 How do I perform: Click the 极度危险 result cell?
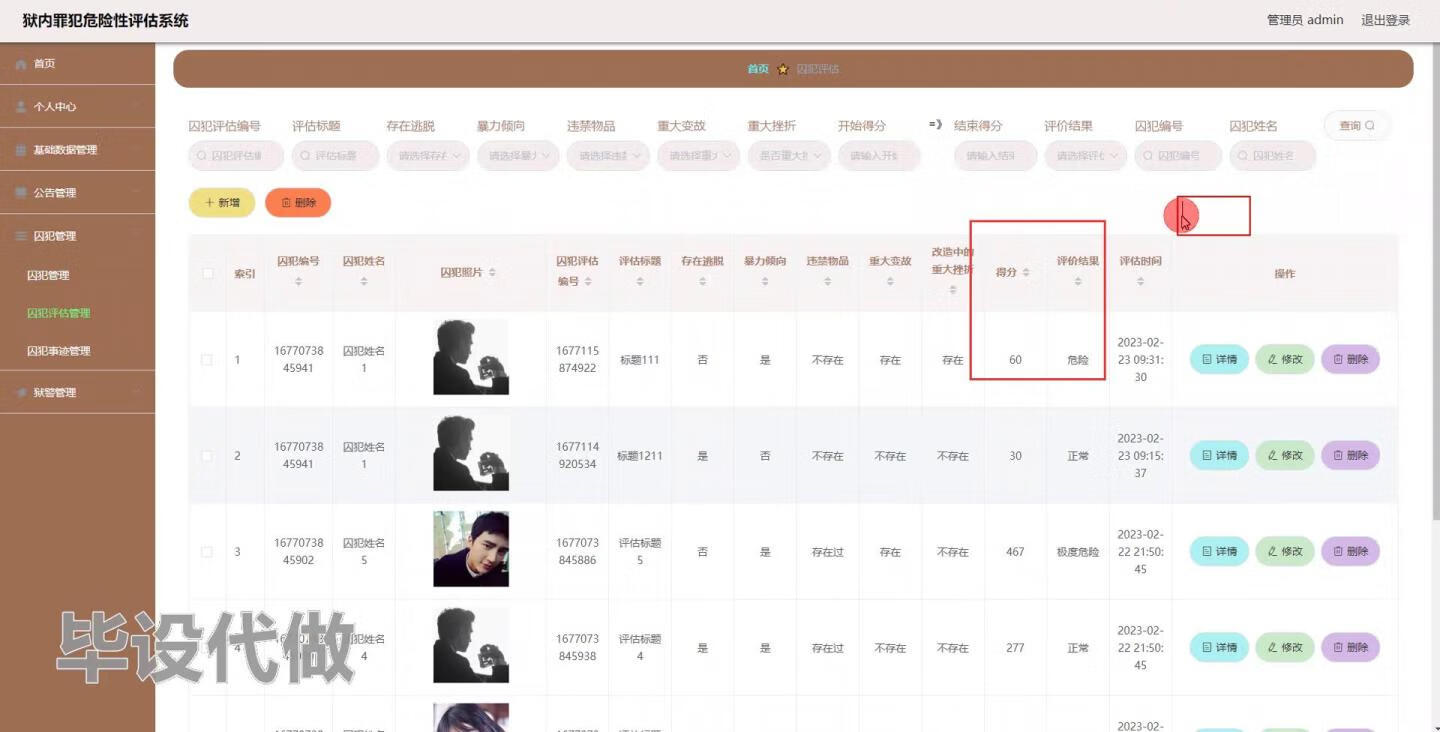(1078, 552)
